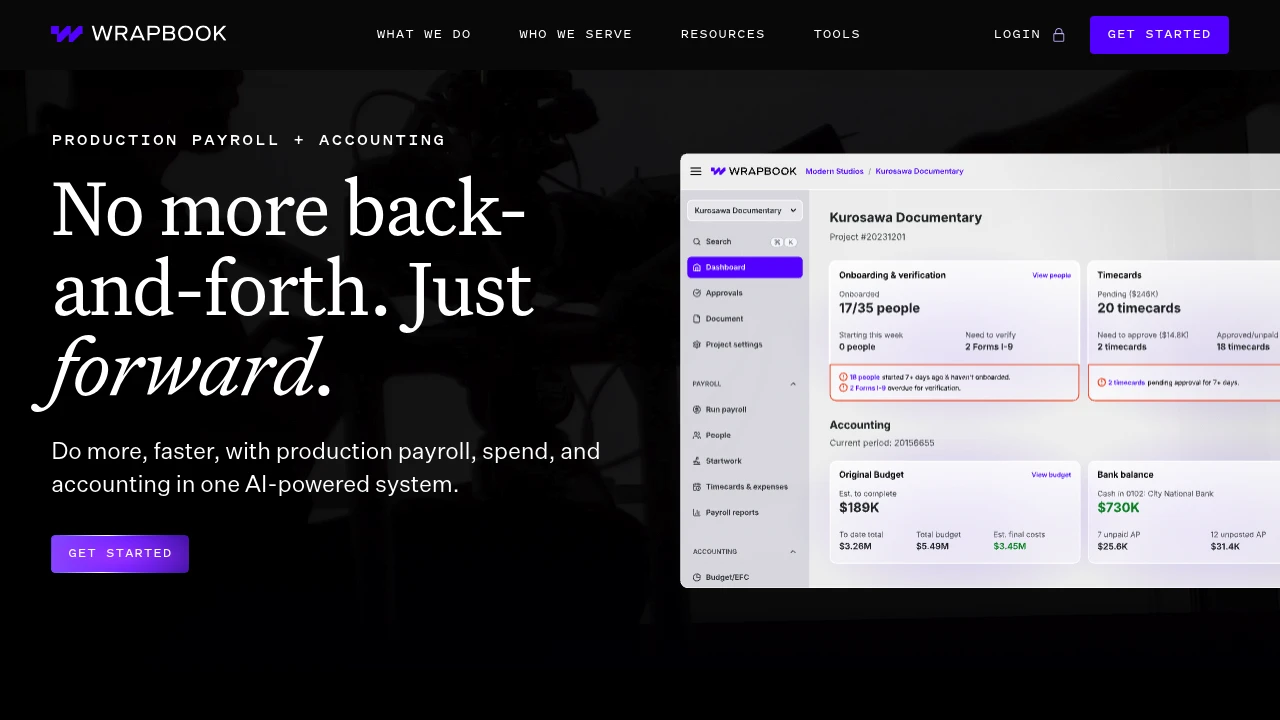Open the What We Do menu
This screenshot has height=720, width=1280.
(424, 34)
